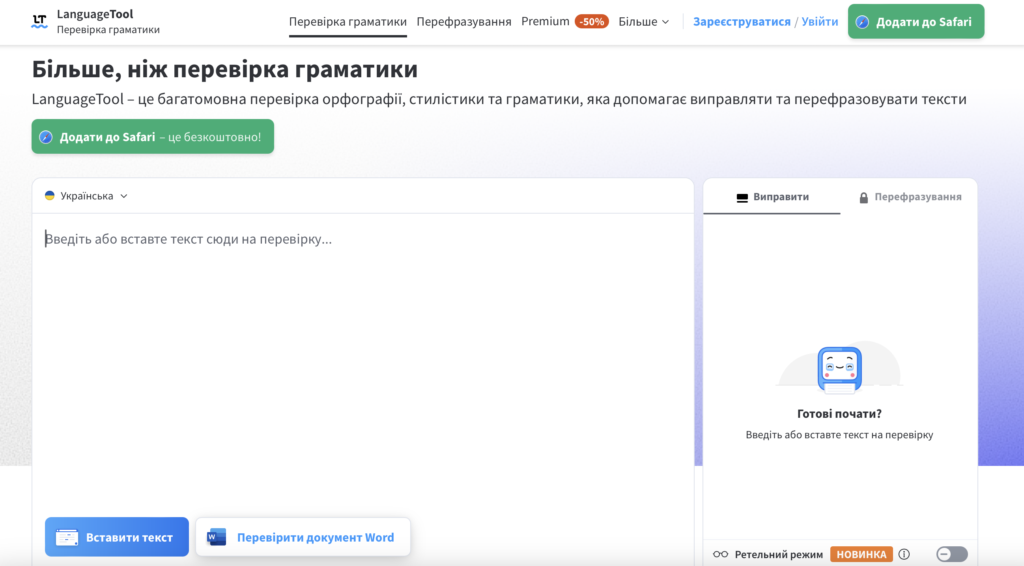1024x566 pixels.
Task: Click Перевірити документ Word button
Action: (303, 537)
